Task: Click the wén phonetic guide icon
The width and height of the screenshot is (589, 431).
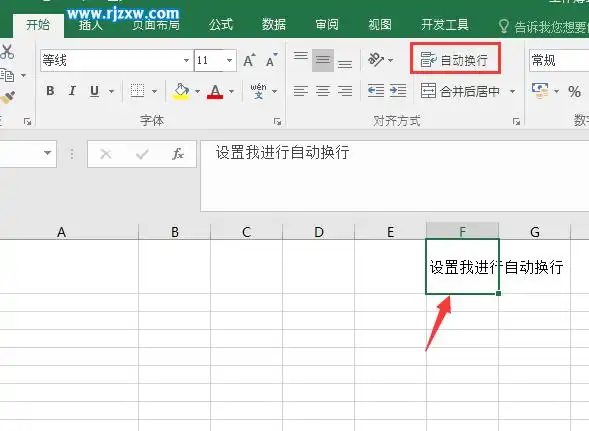Action: pos(258,91)
